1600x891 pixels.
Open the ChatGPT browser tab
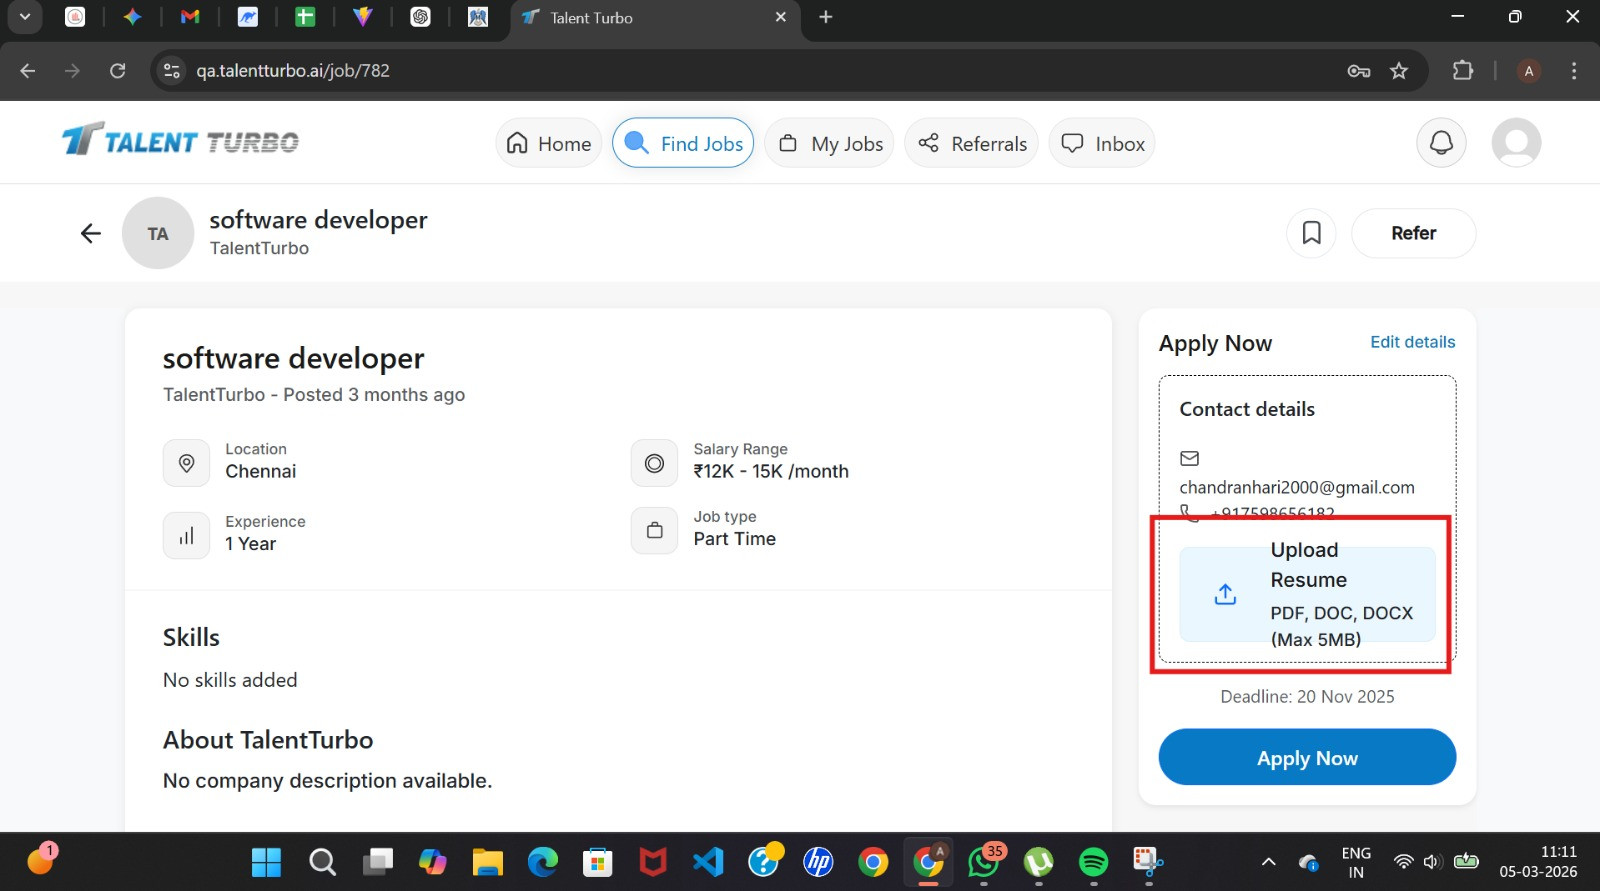click(420, 17)
